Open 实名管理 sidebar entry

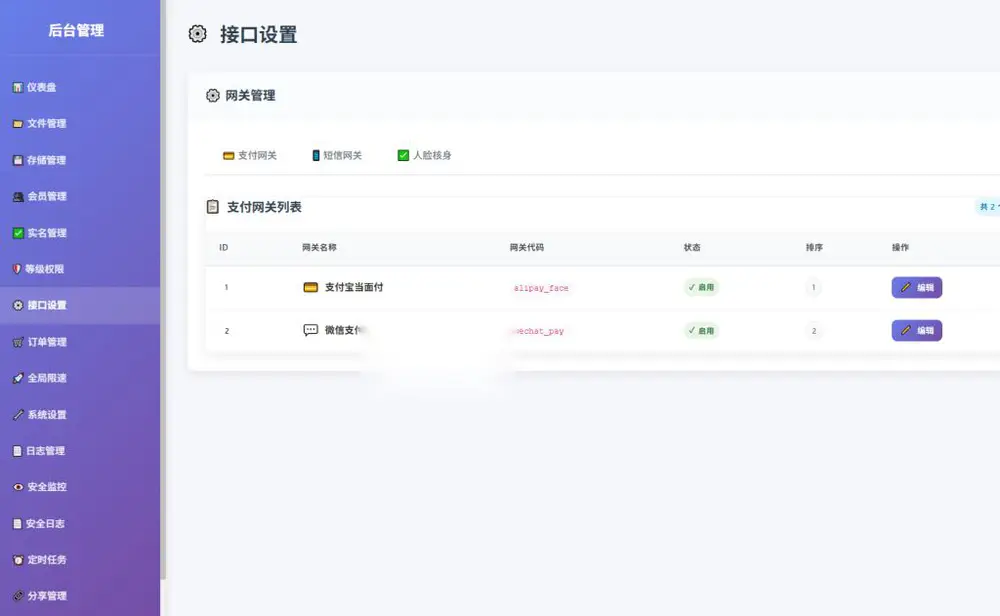point(80,233)
